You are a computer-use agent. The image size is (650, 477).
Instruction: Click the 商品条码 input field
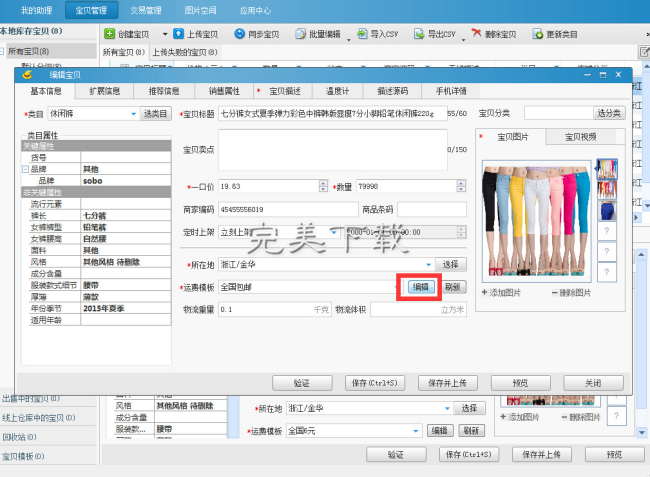click(432, 210)
